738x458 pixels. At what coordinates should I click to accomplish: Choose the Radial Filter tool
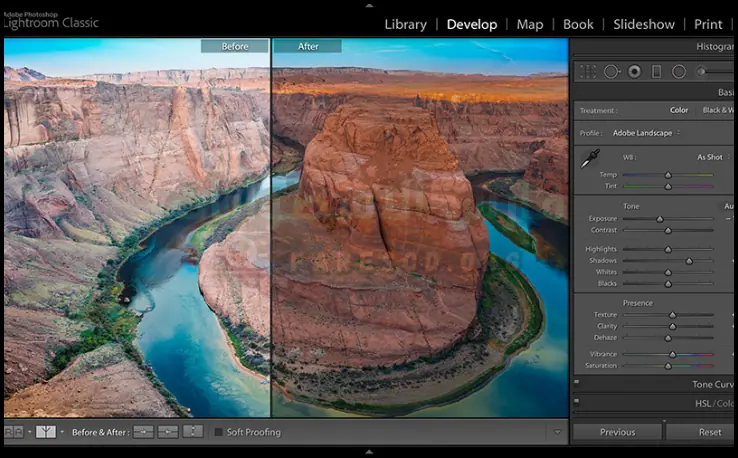pyautogui.click(x=679, y=72)
